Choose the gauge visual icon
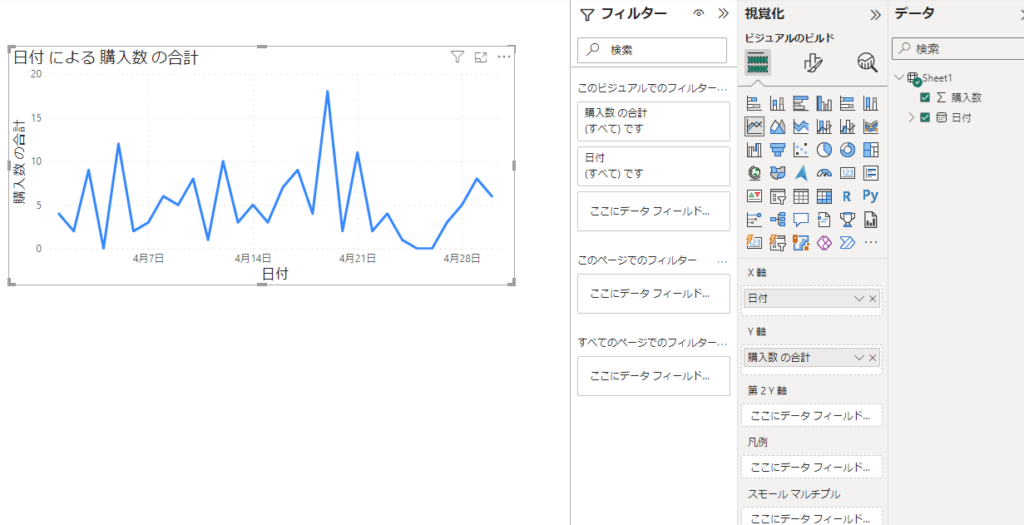1024x525 pixels. pyautogui.click(x=825, y=173)
